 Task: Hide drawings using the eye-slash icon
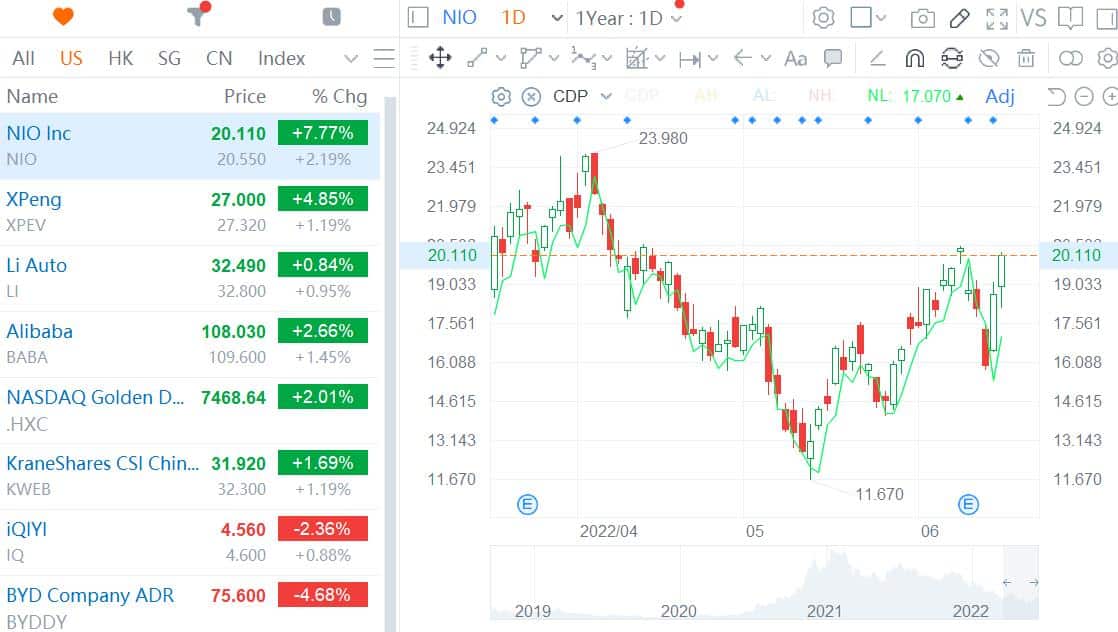coord(989,59)
